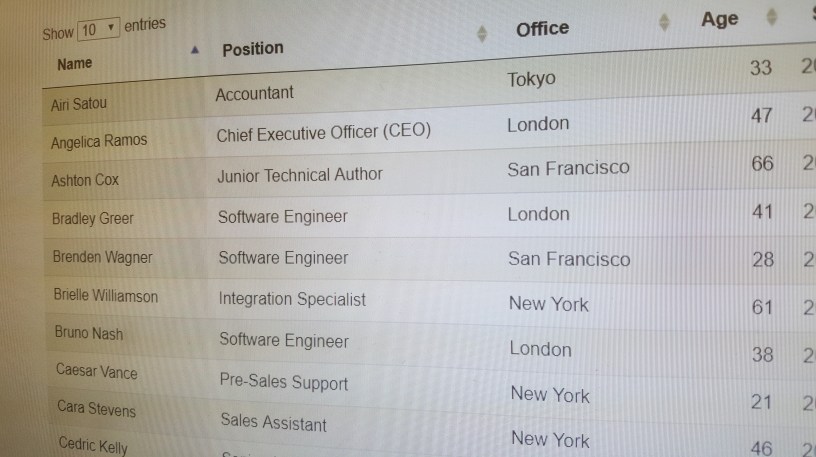Sort table by Position column header
The width and height of the screenshot is (816, 457).
[253, 48]
